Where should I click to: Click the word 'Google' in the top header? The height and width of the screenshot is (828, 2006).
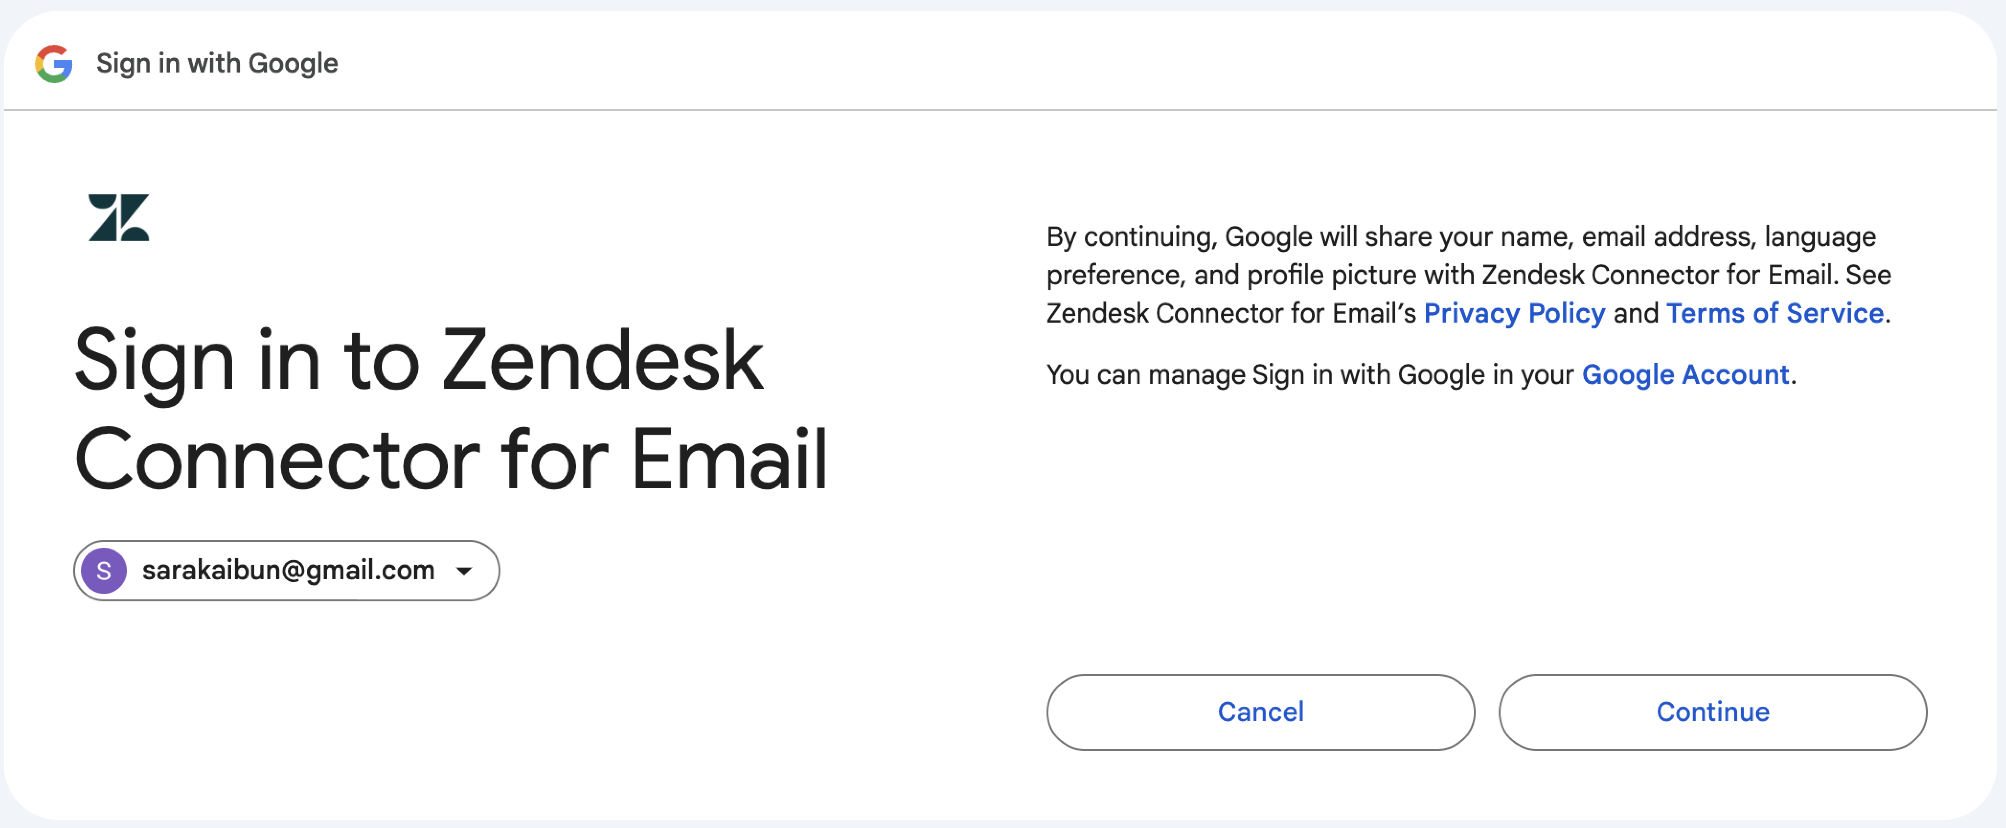click(x=293, y=63)
